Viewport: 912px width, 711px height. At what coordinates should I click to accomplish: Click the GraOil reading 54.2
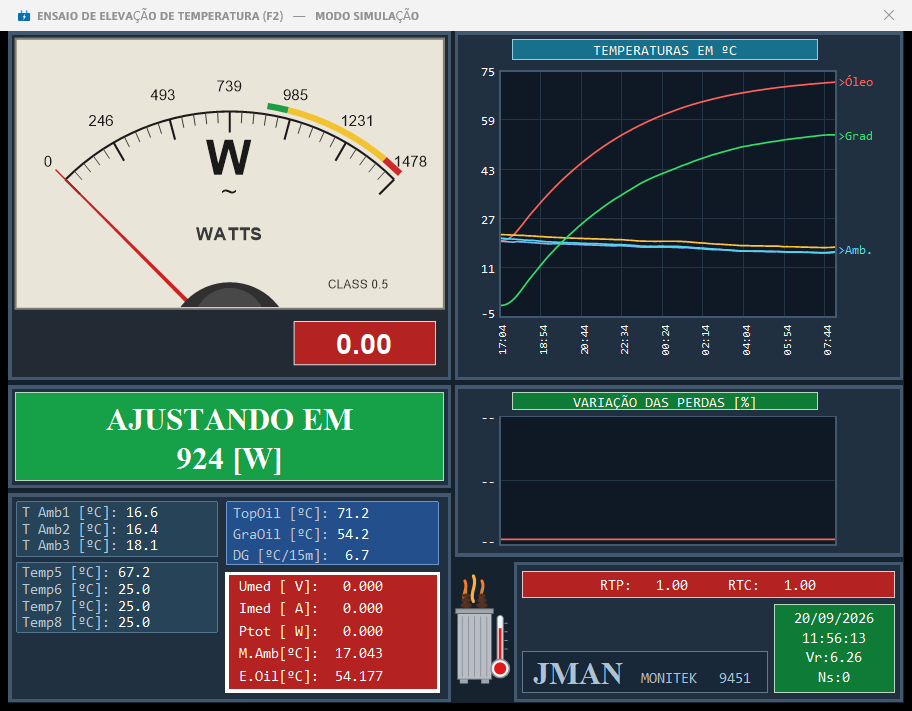click(x=353, y=535)
